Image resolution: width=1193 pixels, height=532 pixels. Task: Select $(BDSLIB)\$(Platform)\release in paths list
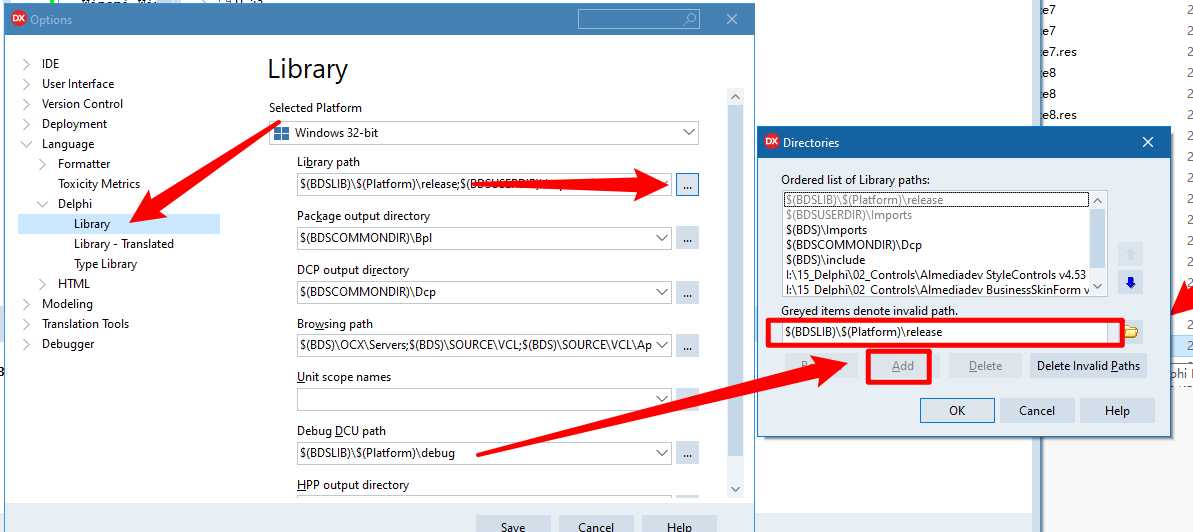pos(937,200)
